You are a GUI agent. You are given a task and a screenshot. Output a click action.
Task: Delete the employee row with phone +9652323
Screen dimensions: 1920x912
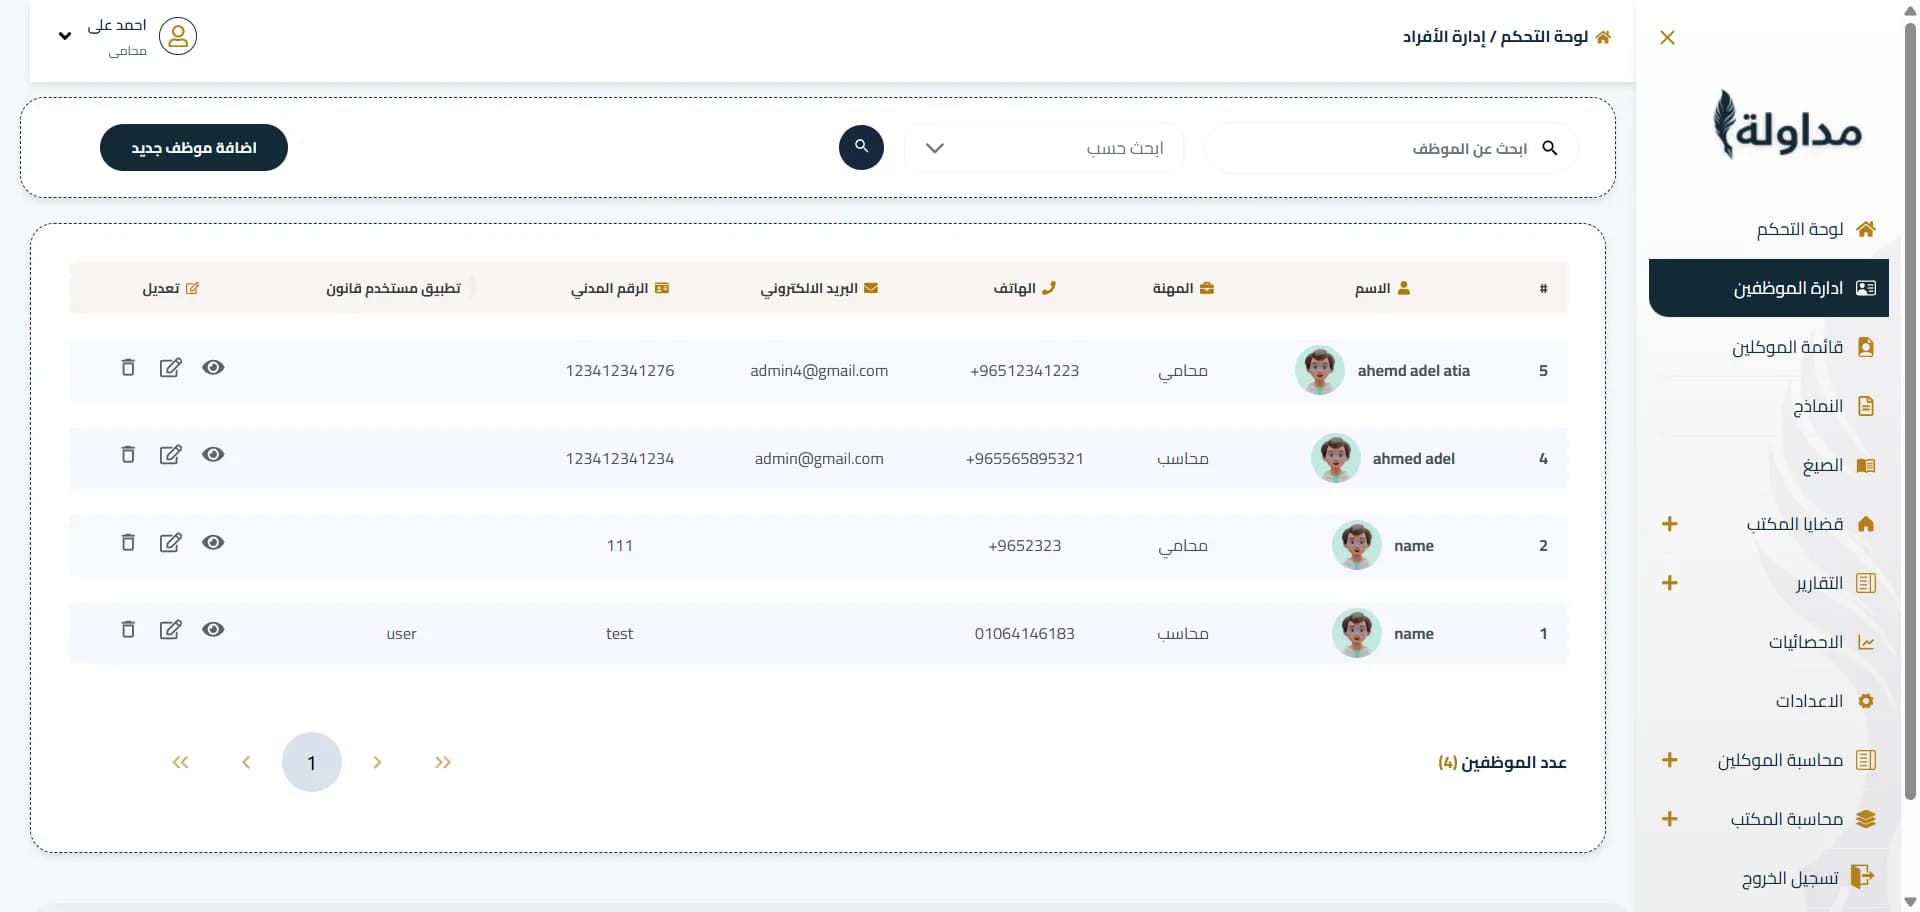coord(128,542)
